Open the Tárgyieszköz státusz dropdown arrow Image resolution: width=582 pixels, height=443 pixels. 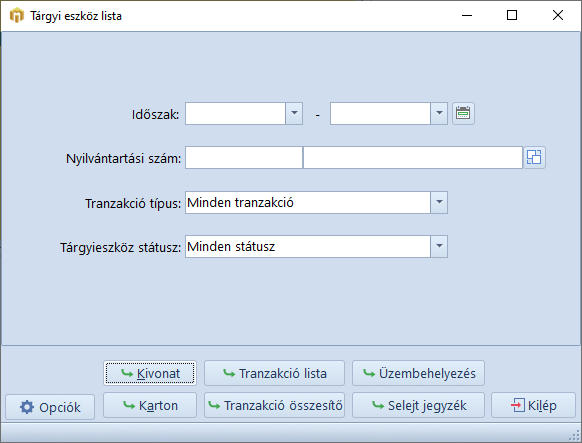pyautogui.click(x=439, y=246)
